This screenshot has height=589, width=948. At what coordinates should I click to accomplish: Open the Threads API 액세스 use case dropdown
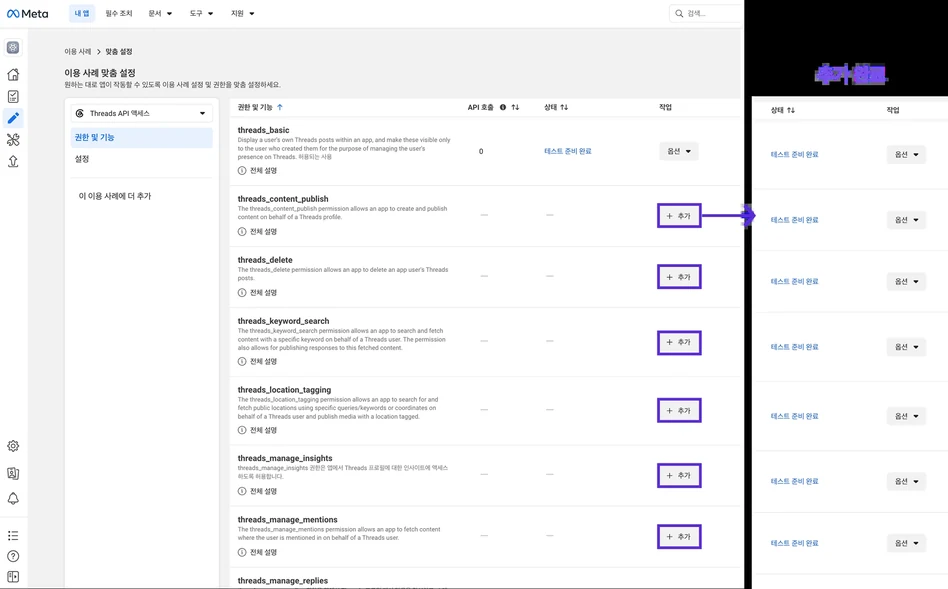pos(141,113)
